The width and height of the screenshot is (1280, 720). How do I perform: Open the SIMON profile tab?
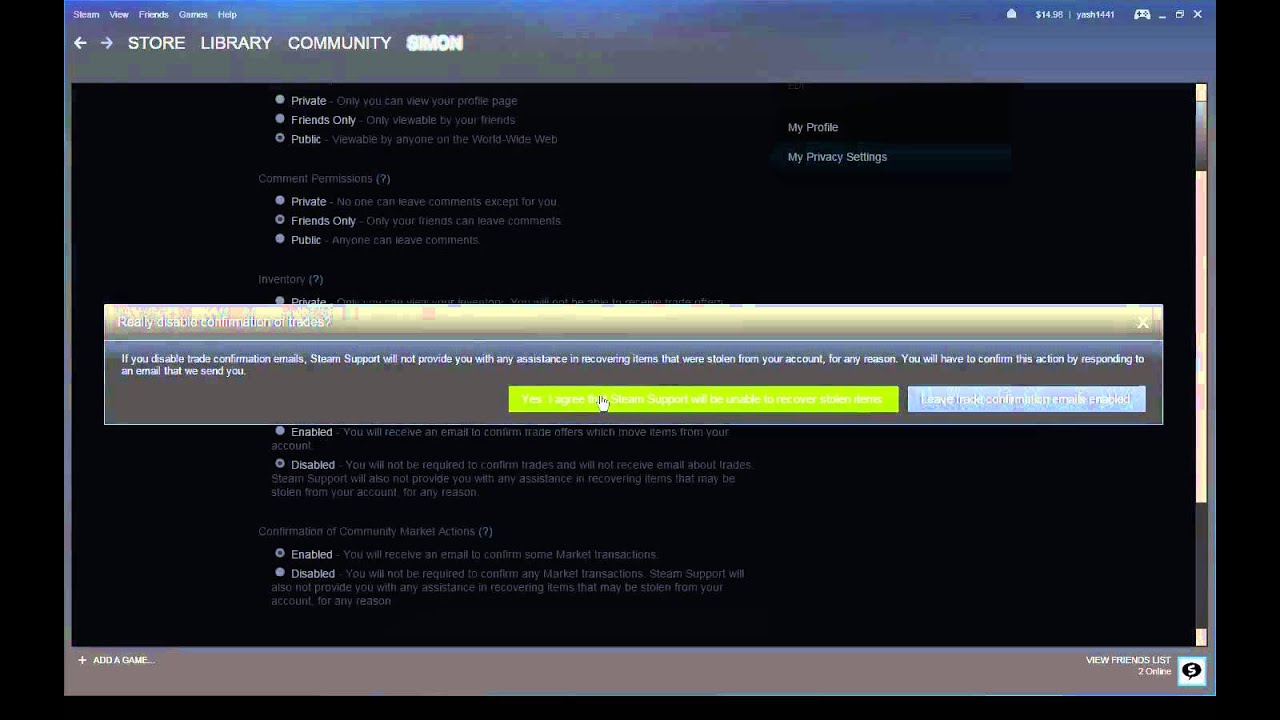[434, 43]
